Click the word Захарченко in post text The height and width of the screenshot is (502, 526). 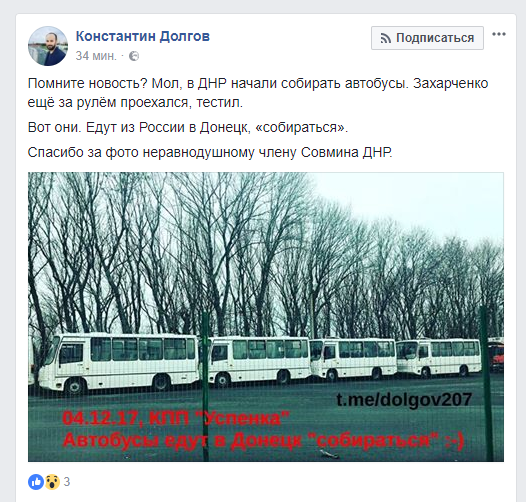tap(451, 83)
